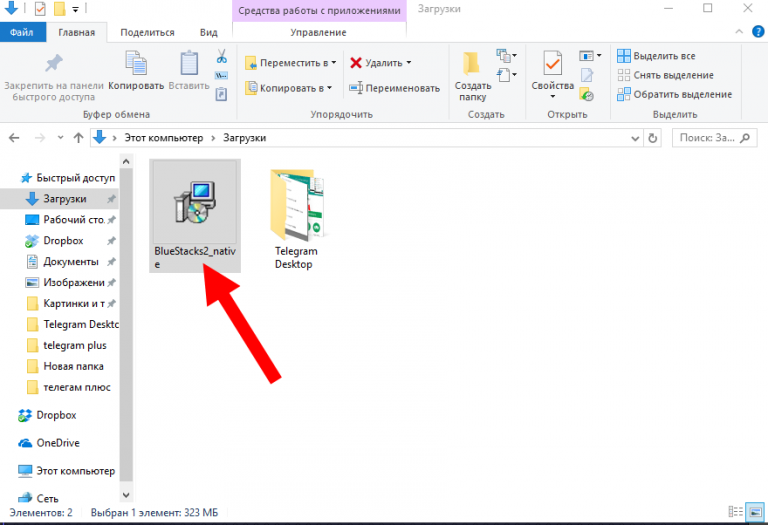Open Картинки folder in sidebar

71,304
